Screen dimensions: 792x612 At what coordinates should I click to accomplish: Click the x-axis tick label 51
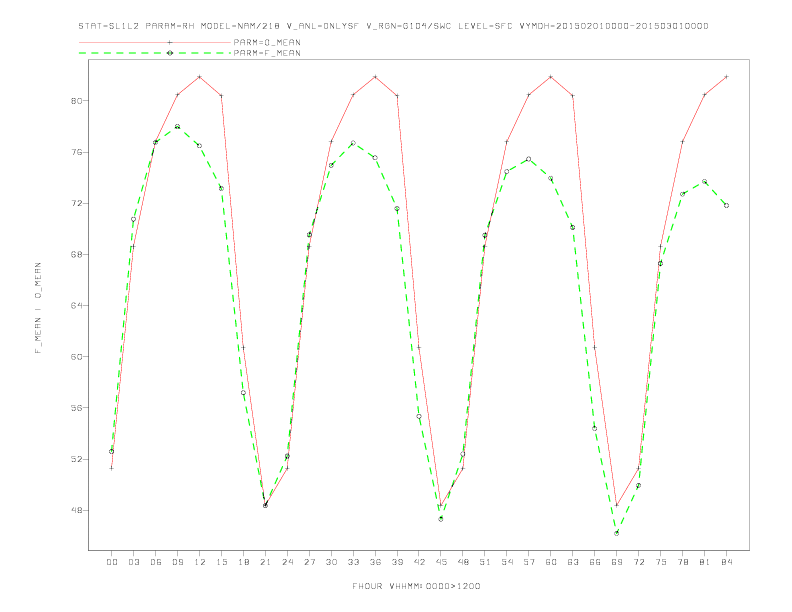(x=485, y=562)
